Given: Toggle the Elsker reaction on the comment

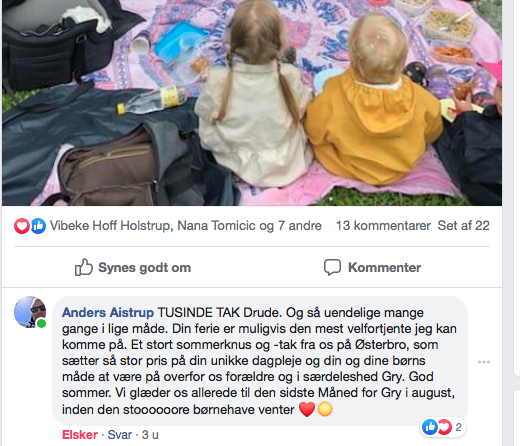Looking at the screenshot, I should (80, 435).
